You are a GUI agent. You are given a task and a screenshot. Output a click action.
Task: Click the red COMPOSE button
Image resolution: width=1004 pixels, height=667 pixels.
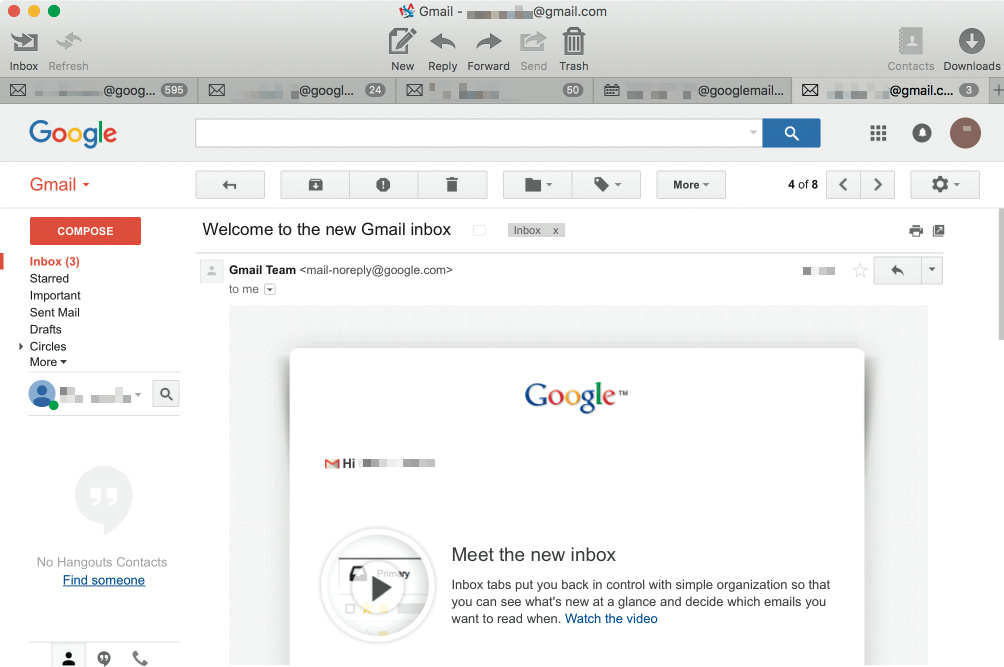(85, 231)
